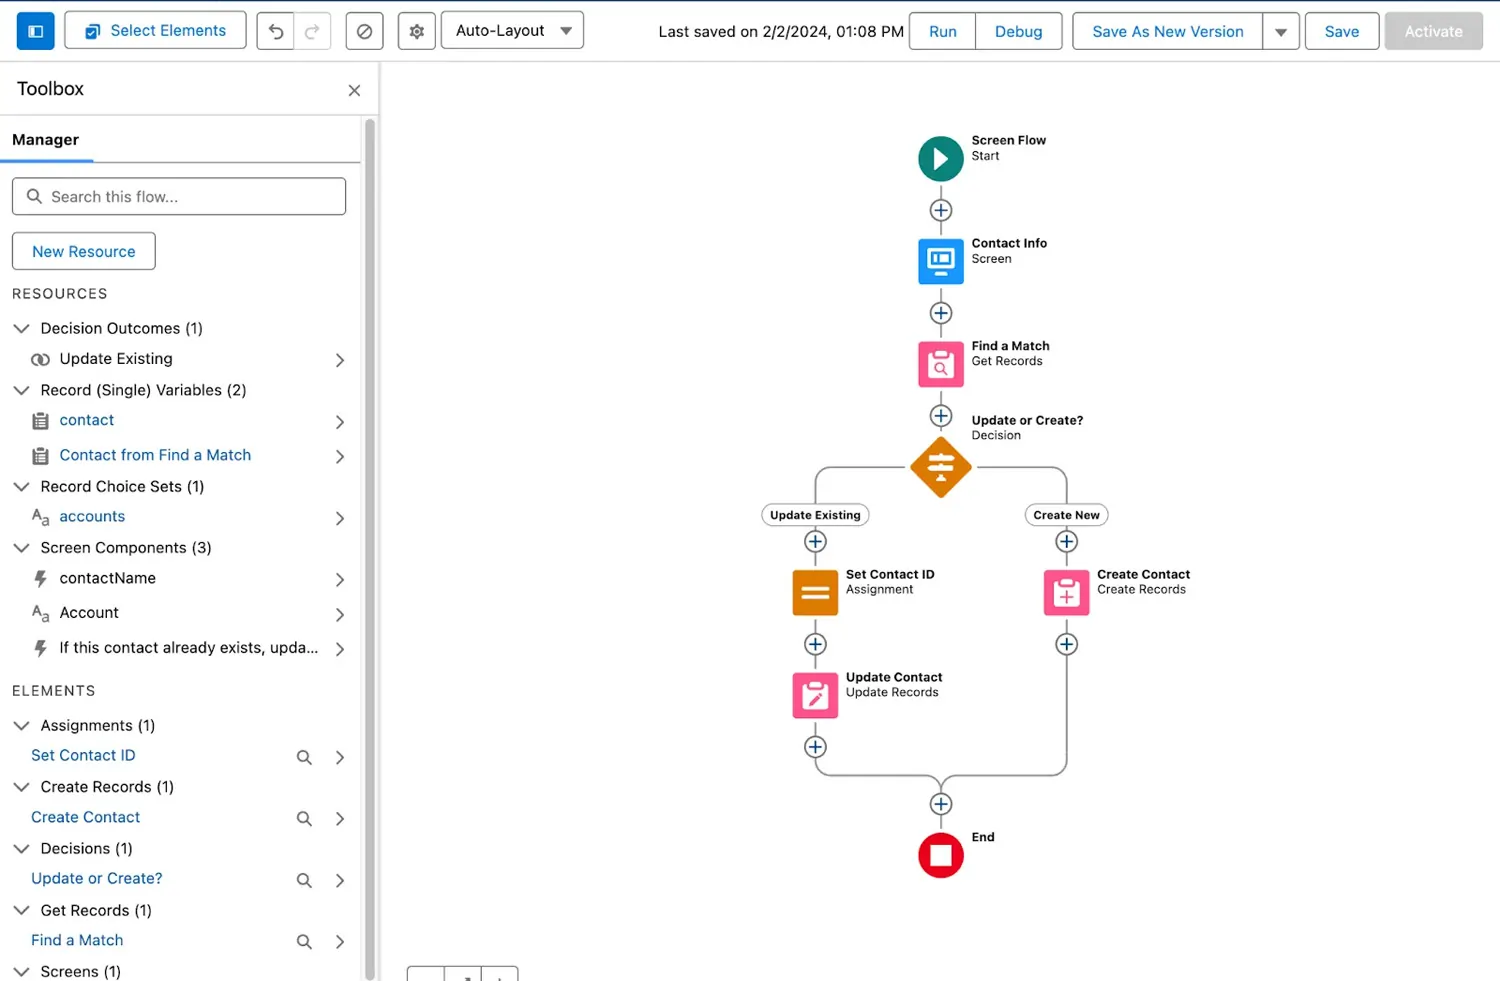Expand details chevron for contact variable
Screen dimensions: 1500x981
(340, 422)
